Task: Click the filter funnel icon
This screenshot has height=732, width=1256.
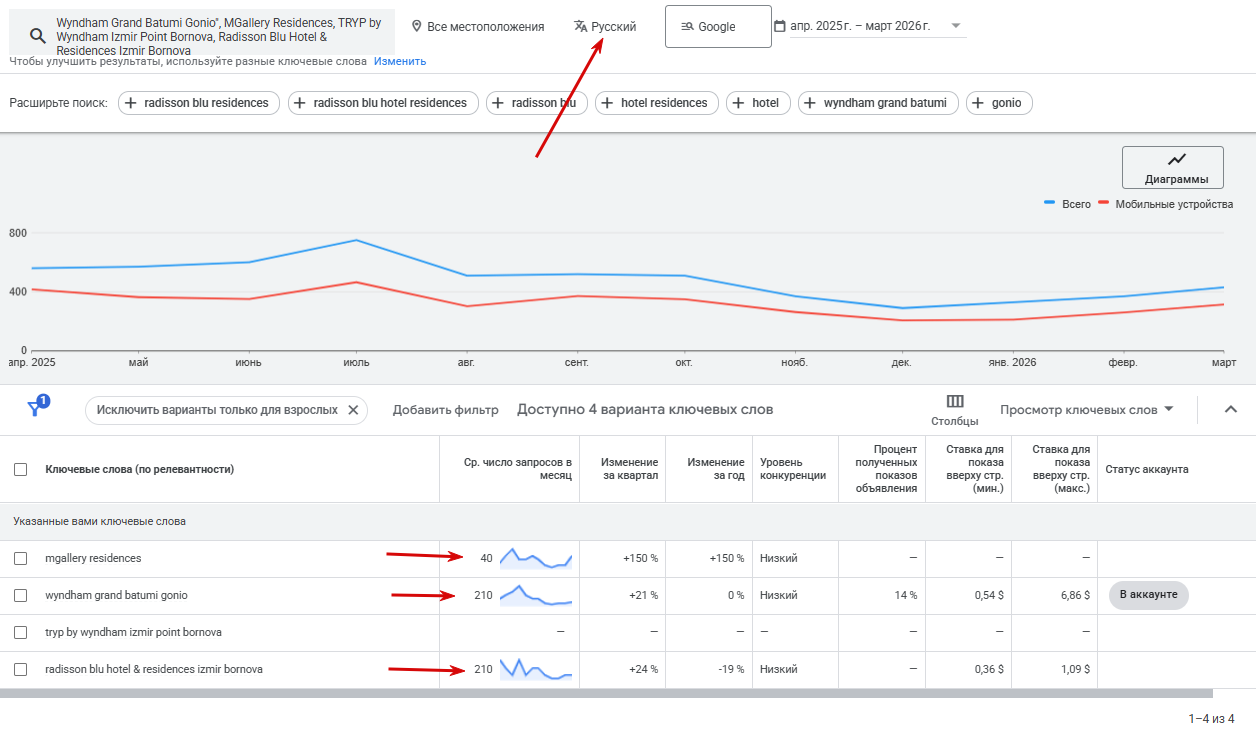Action: [x=36, y=408]
